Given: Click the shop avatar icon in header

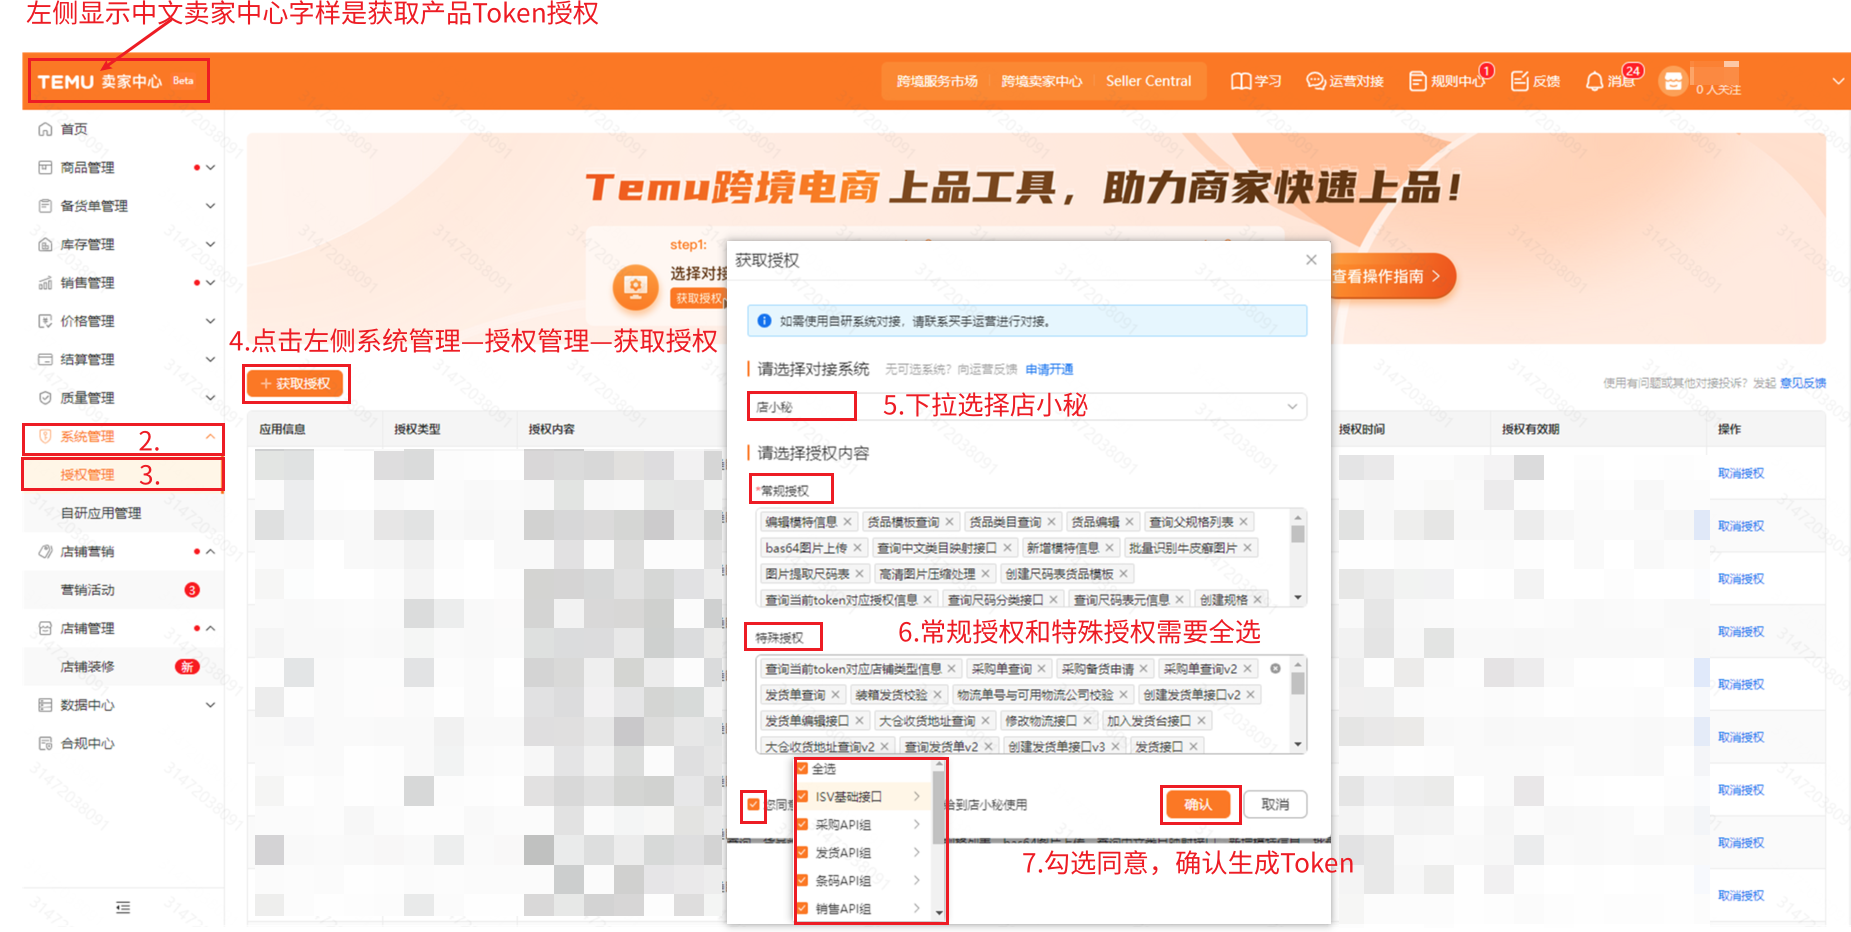Looking at the screenshot, I should point(1673,81).
